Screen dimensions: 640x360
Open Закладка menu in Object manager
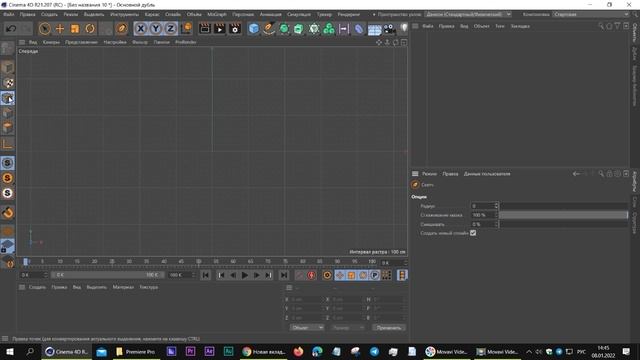520,26
